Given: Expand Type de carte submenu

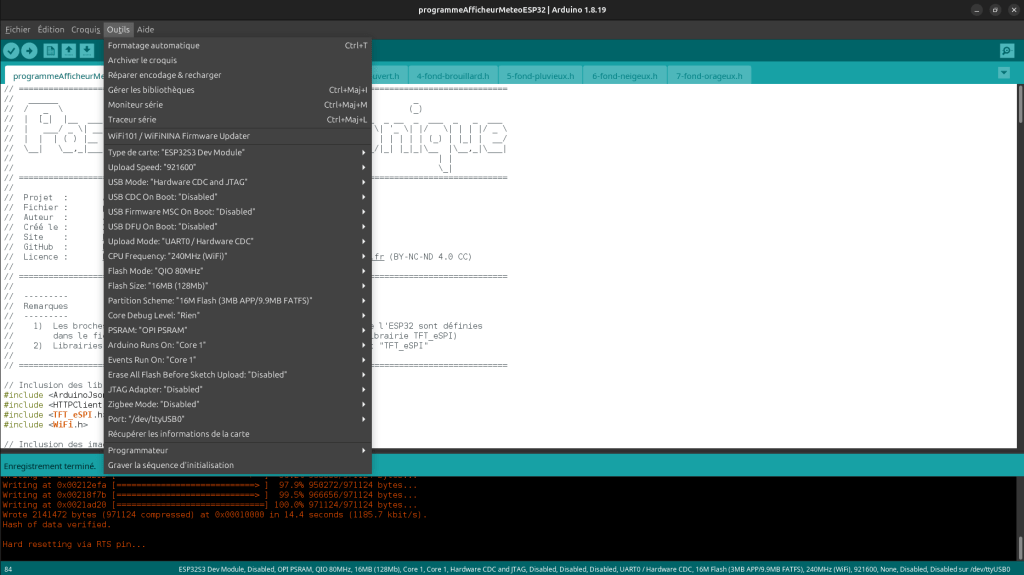Looking at the screenshot, I should (238, 152).
